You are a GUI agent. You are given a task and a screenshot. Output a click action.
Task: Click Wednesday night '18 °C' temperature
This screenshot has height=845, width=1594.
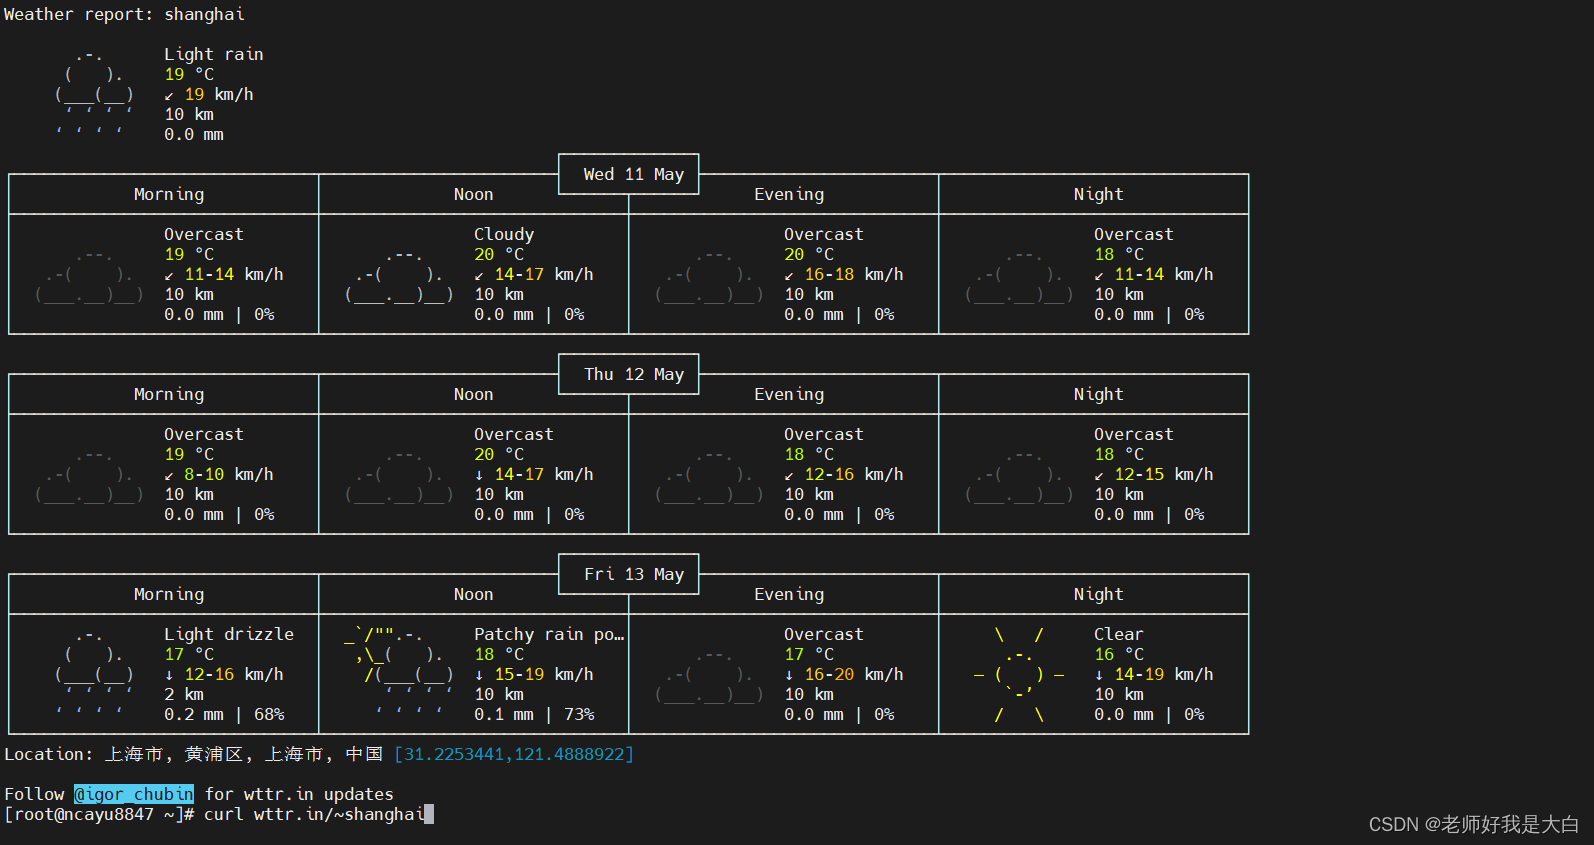click(x=1119, y=254)
